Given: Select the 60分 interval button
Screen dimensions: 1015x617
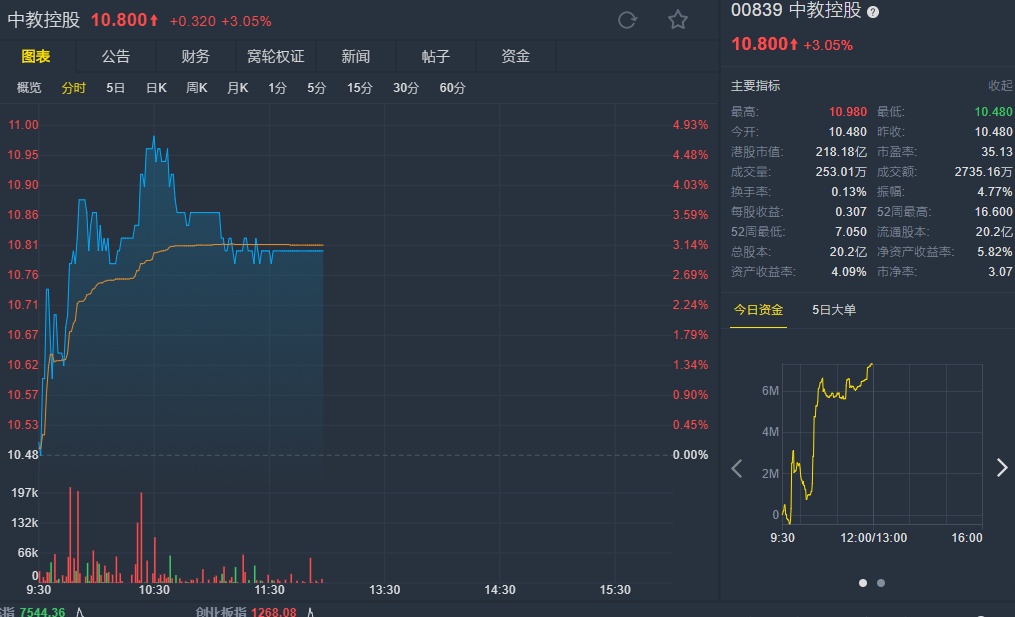Looking at the screenshot, I should (452, 88).
